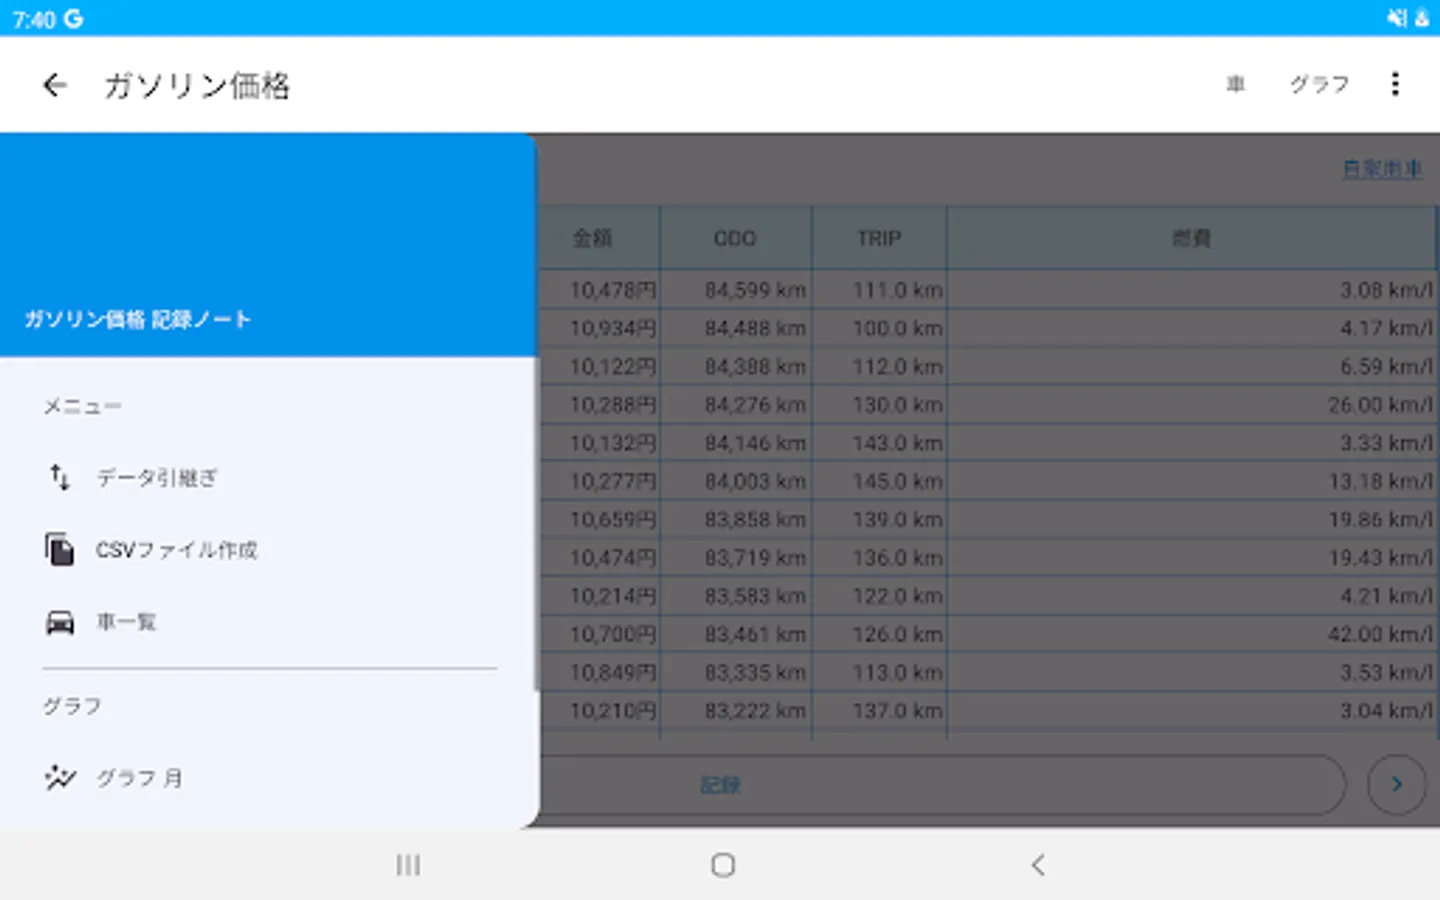Select the TRIP column header
This screenshot has height=900, width=1440.
[879, 238]
